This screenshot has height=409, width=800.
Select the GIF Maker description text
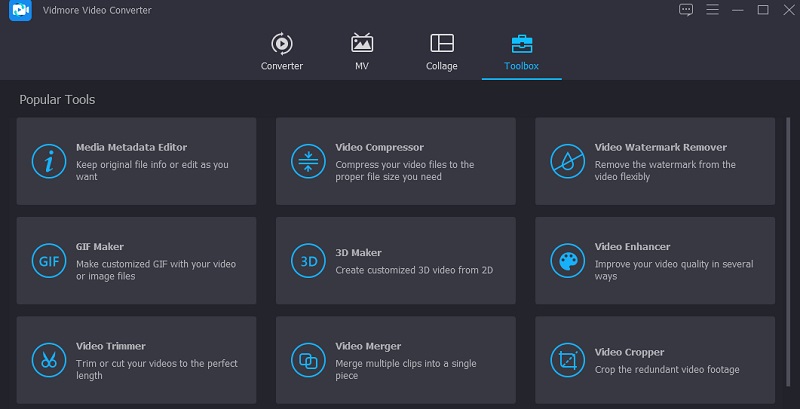click(155, 270)
